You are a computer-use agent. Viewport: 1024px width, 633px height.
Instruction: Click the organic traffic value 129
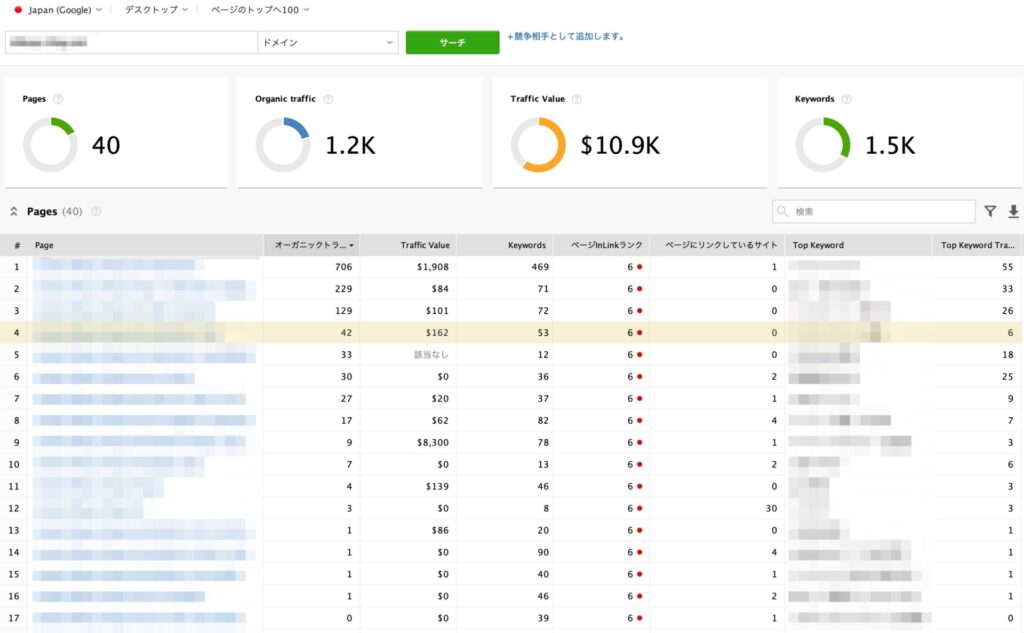point(344,311)
